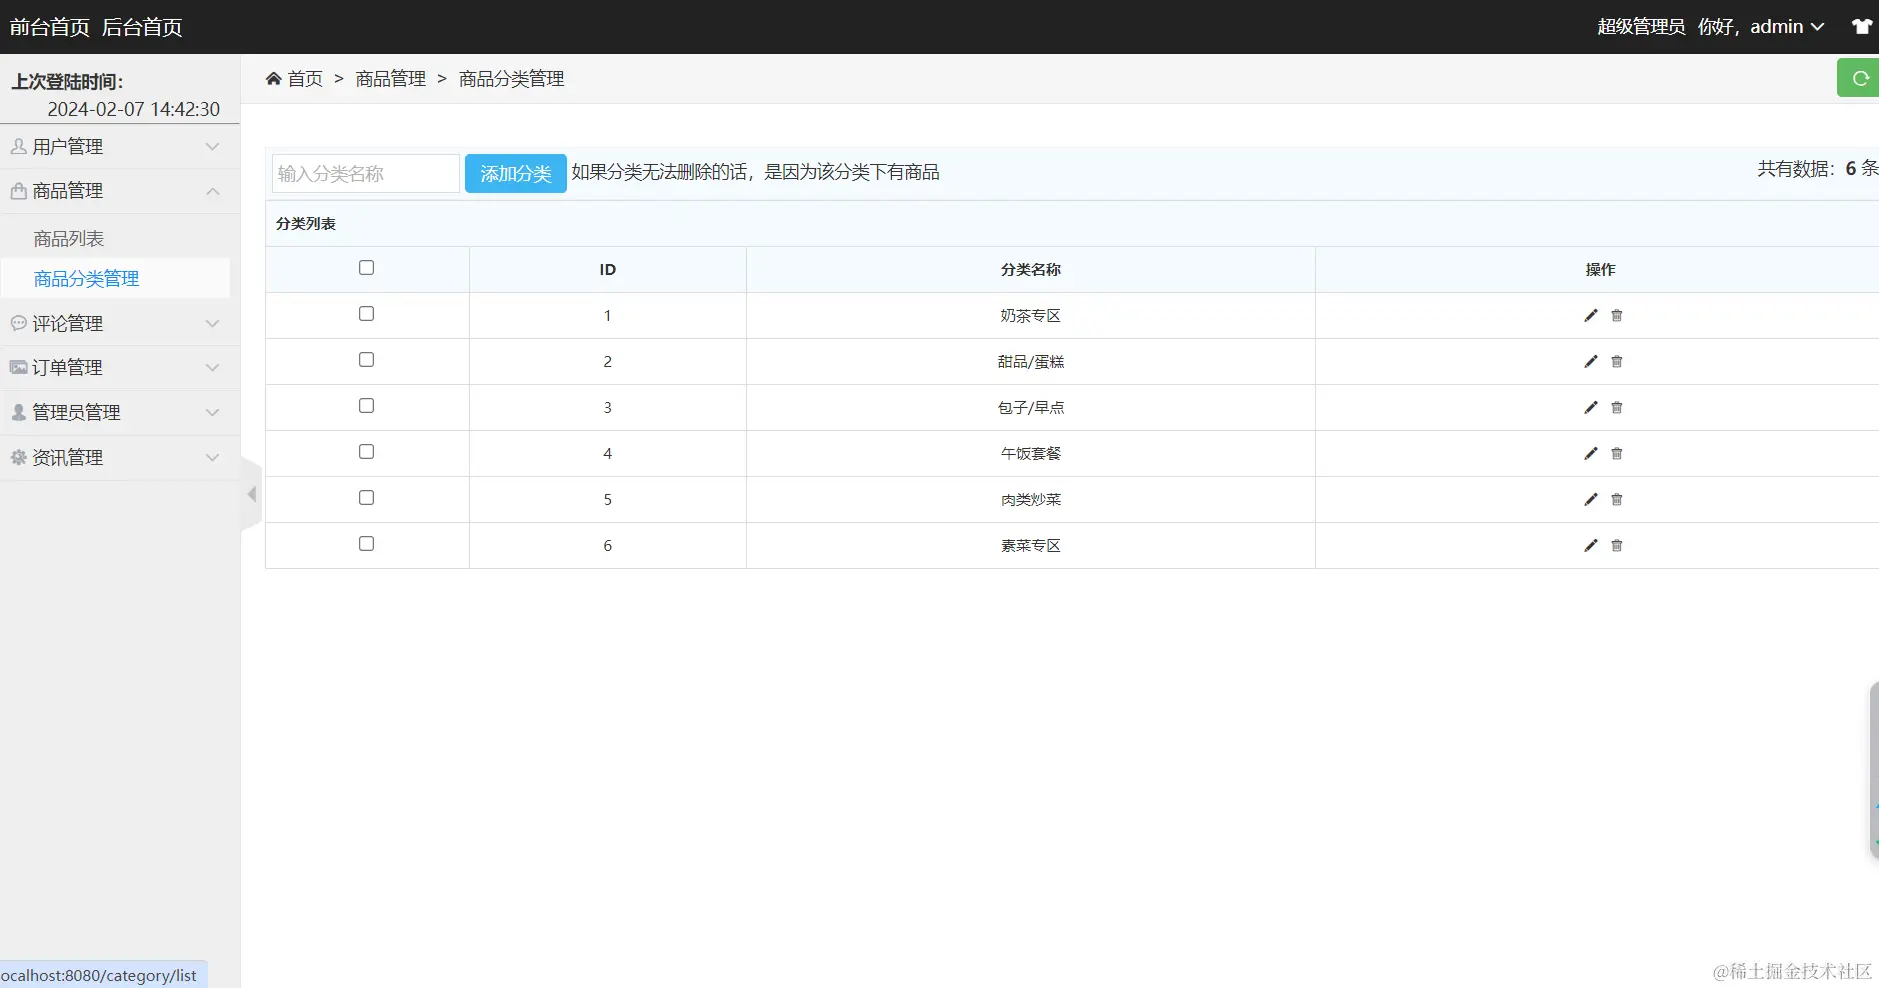Screen dimensions: 1879x988
Task: Collapse the 商品管理 menu chevron
Action: pyautogui.click(x=212, y=191)
